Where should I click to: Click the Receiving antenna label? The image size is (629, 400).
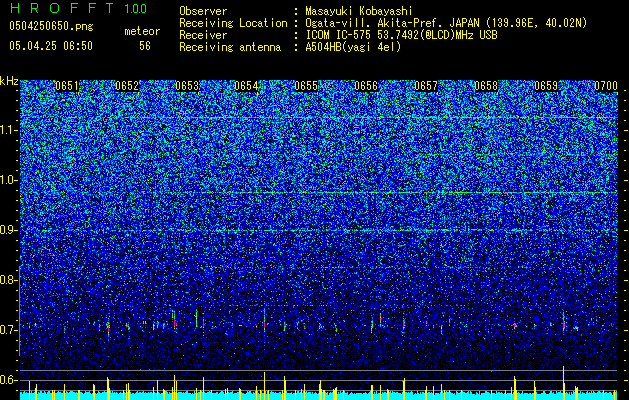click(230, 47)
